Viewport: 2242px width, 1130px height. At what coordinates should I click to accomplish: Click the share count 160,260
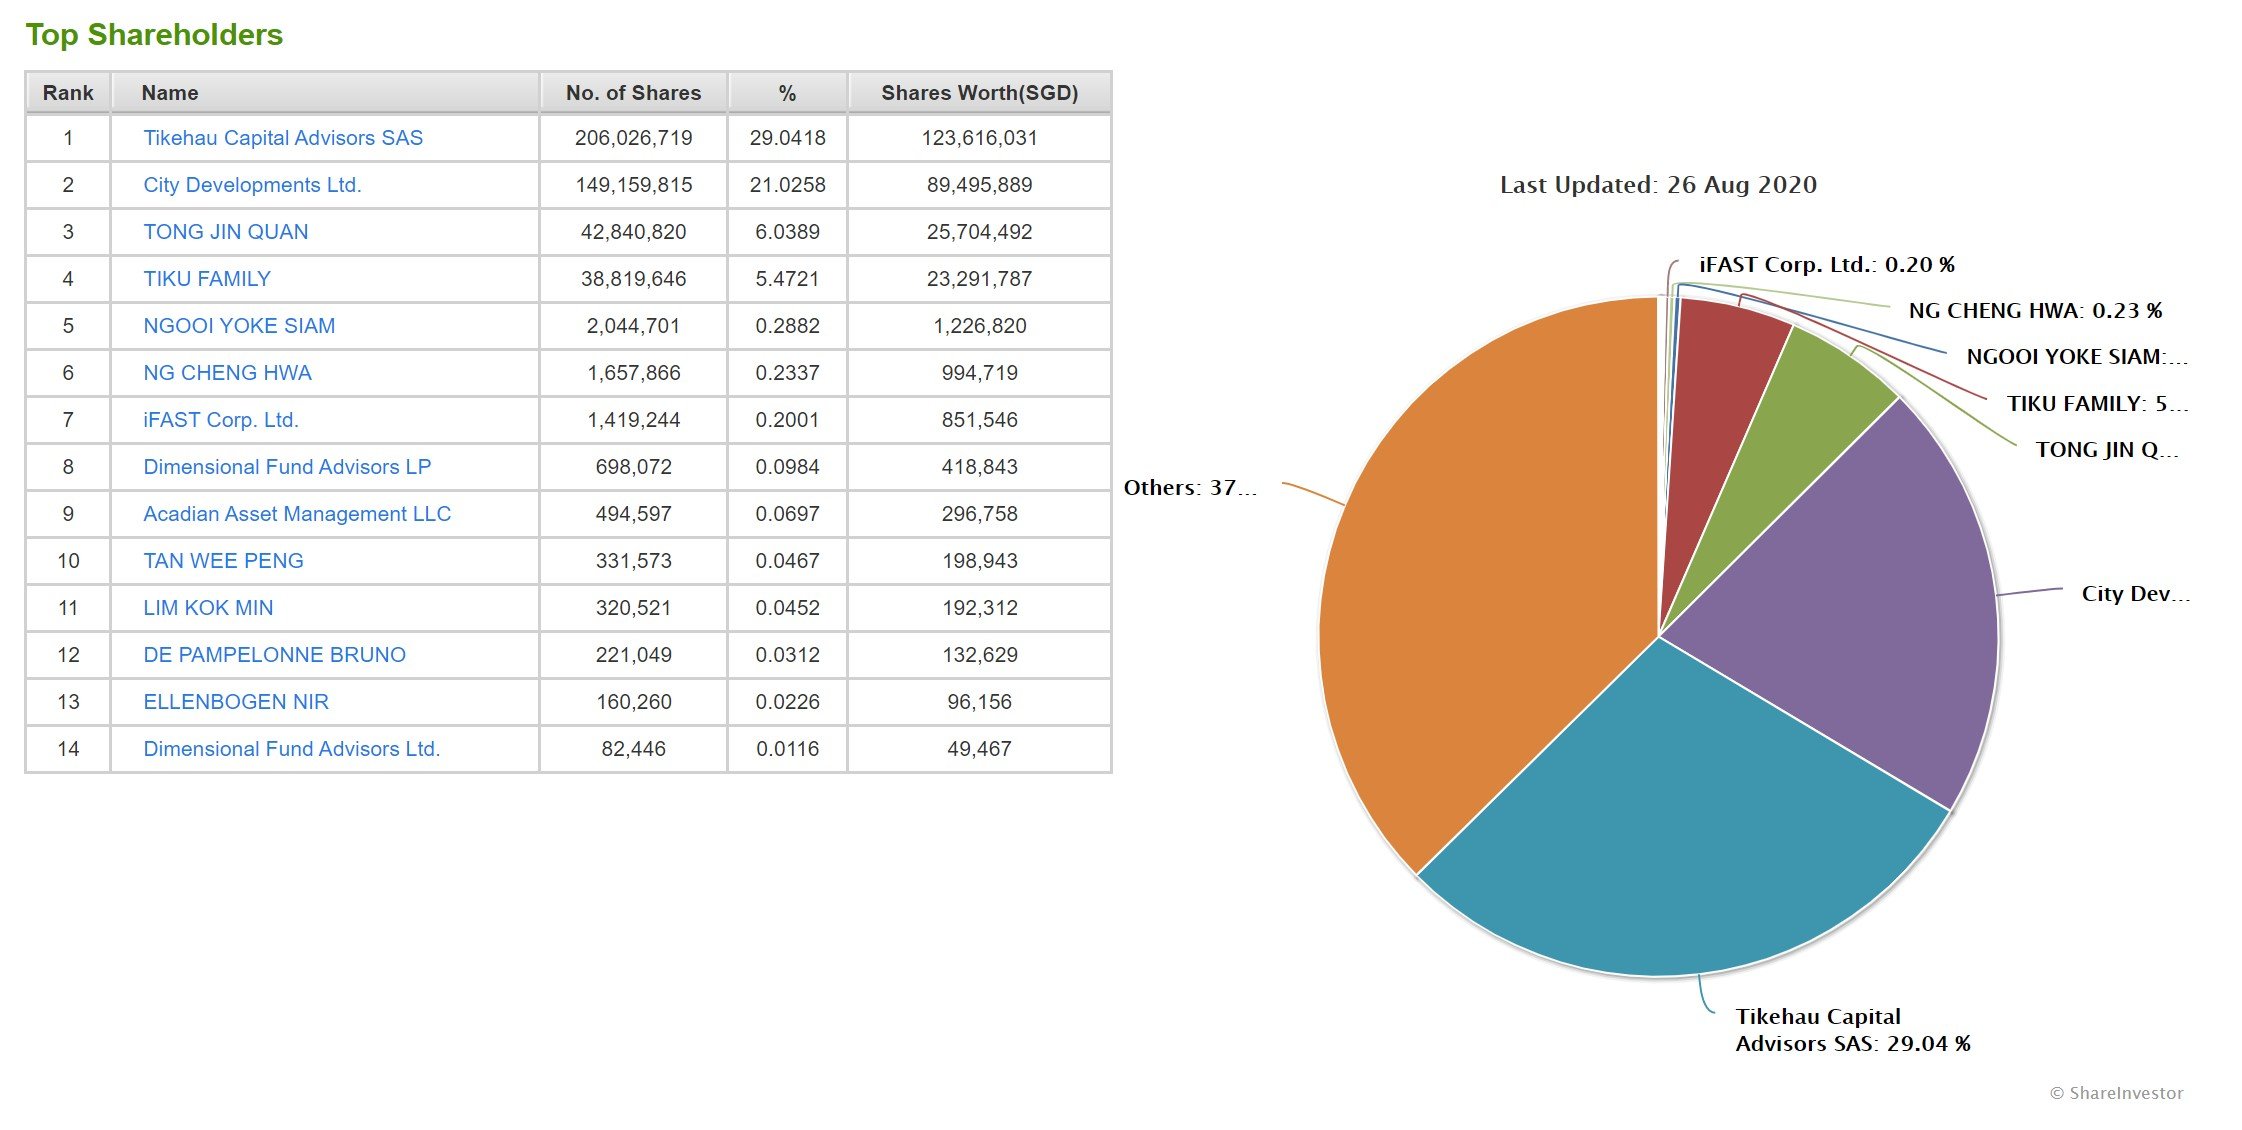634,702
